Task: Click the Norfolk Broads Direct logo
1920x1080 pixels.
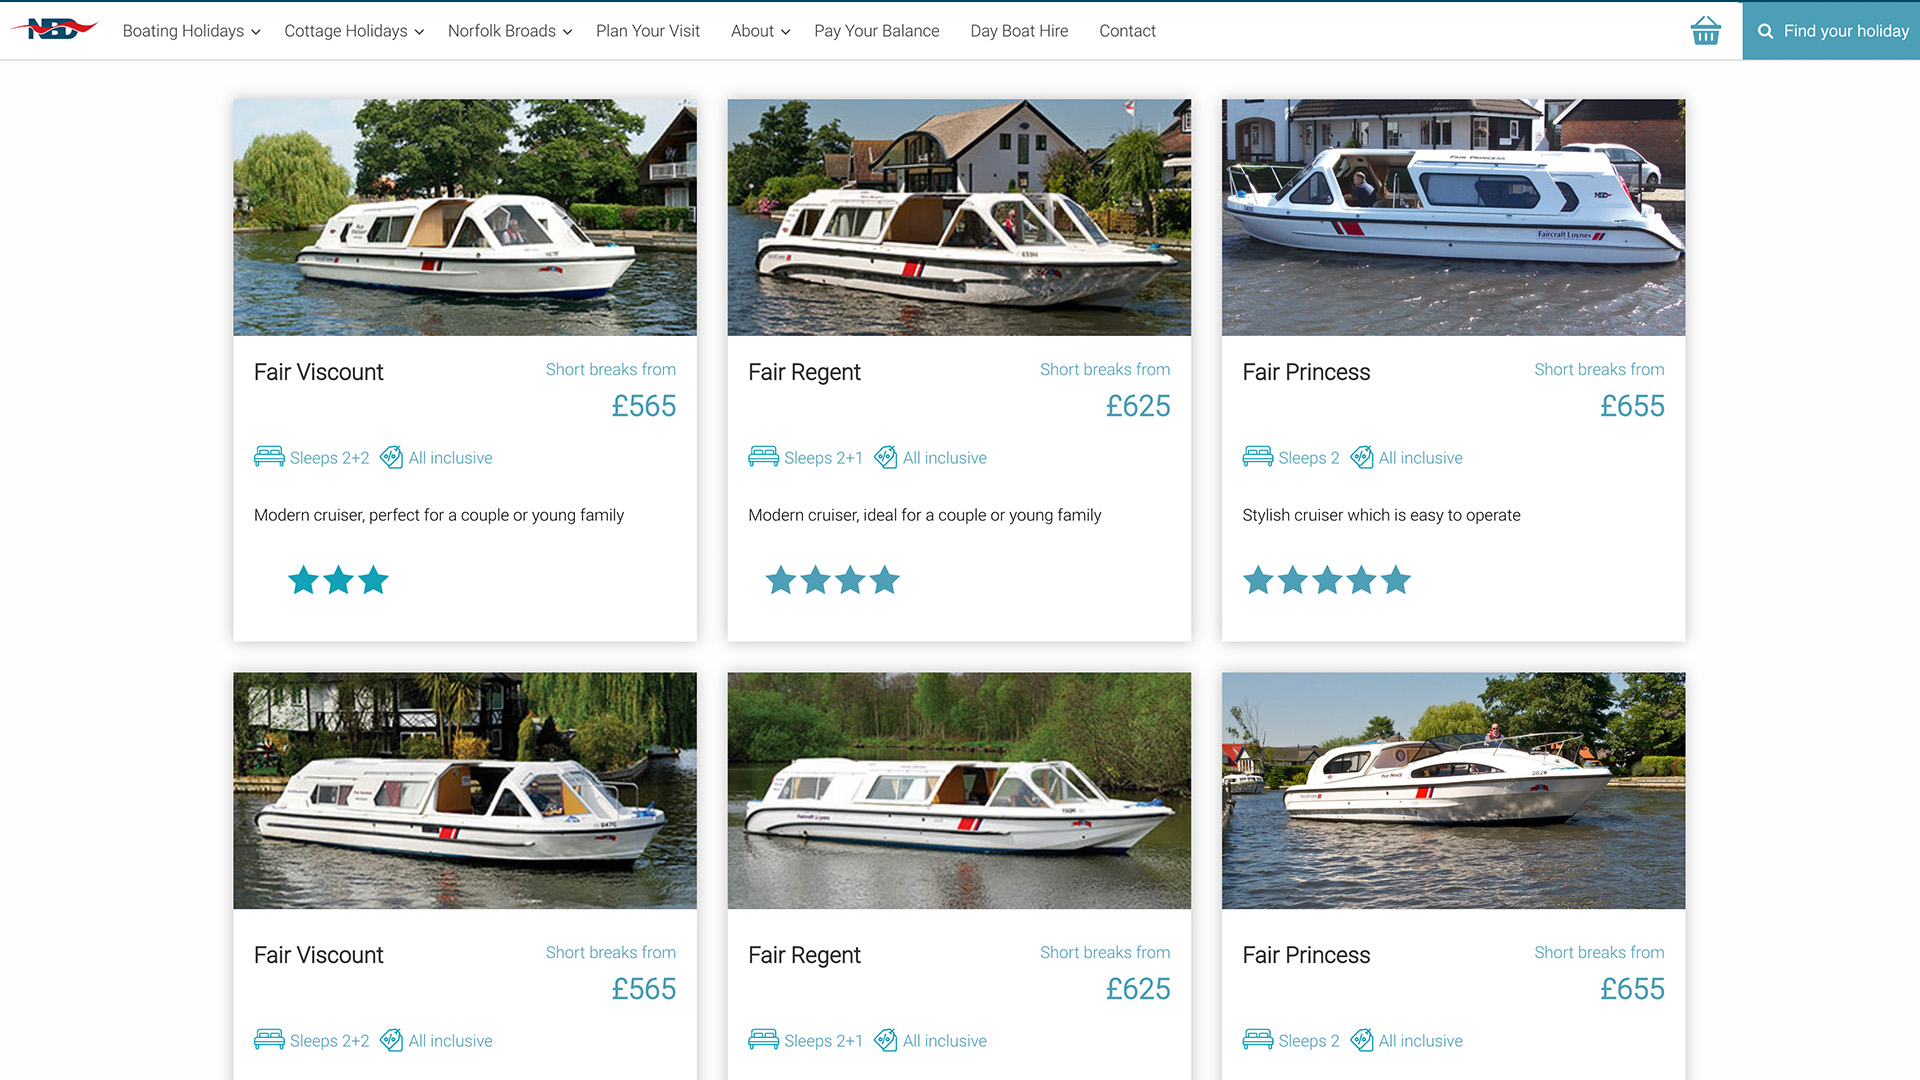Action: pos(54,29)
